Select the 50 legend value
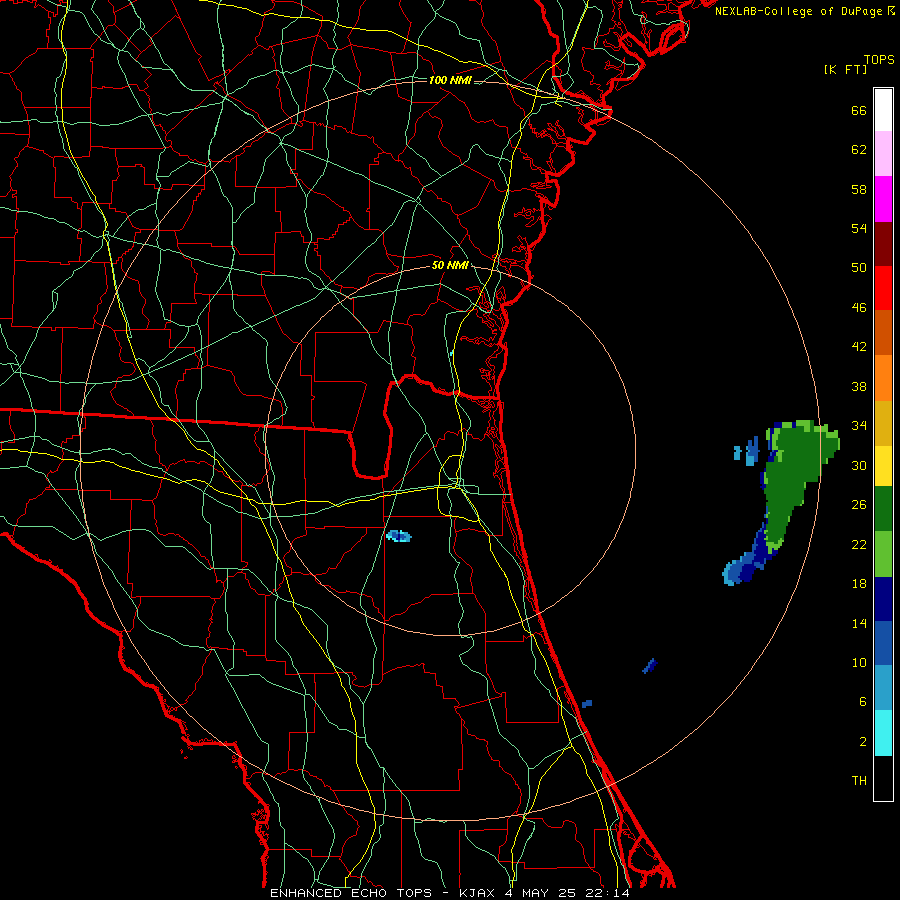Screen dimensions: 900x900 pos(859,267)
